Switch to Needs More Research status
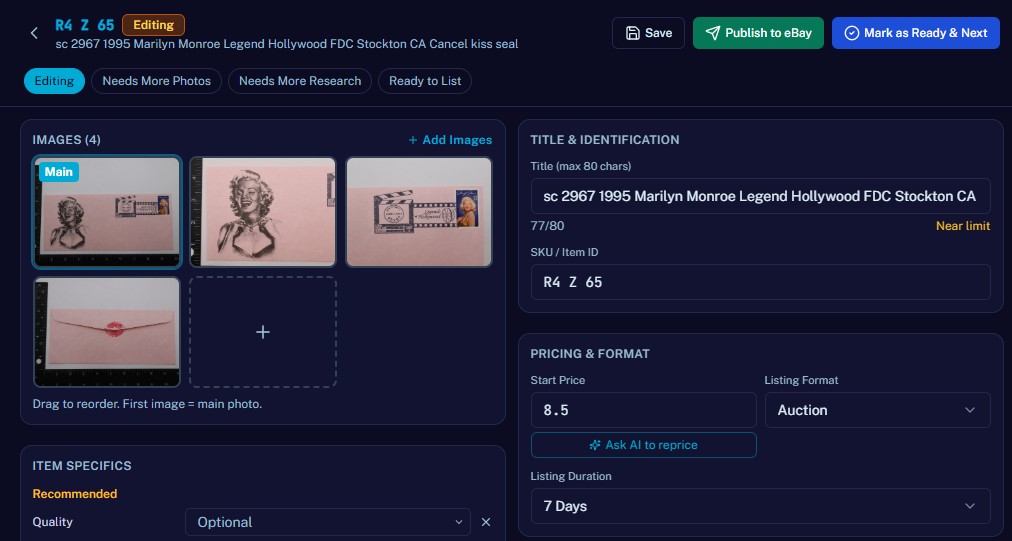The height and width of the screenshot is (541, 1012). [x=299, y=81]
